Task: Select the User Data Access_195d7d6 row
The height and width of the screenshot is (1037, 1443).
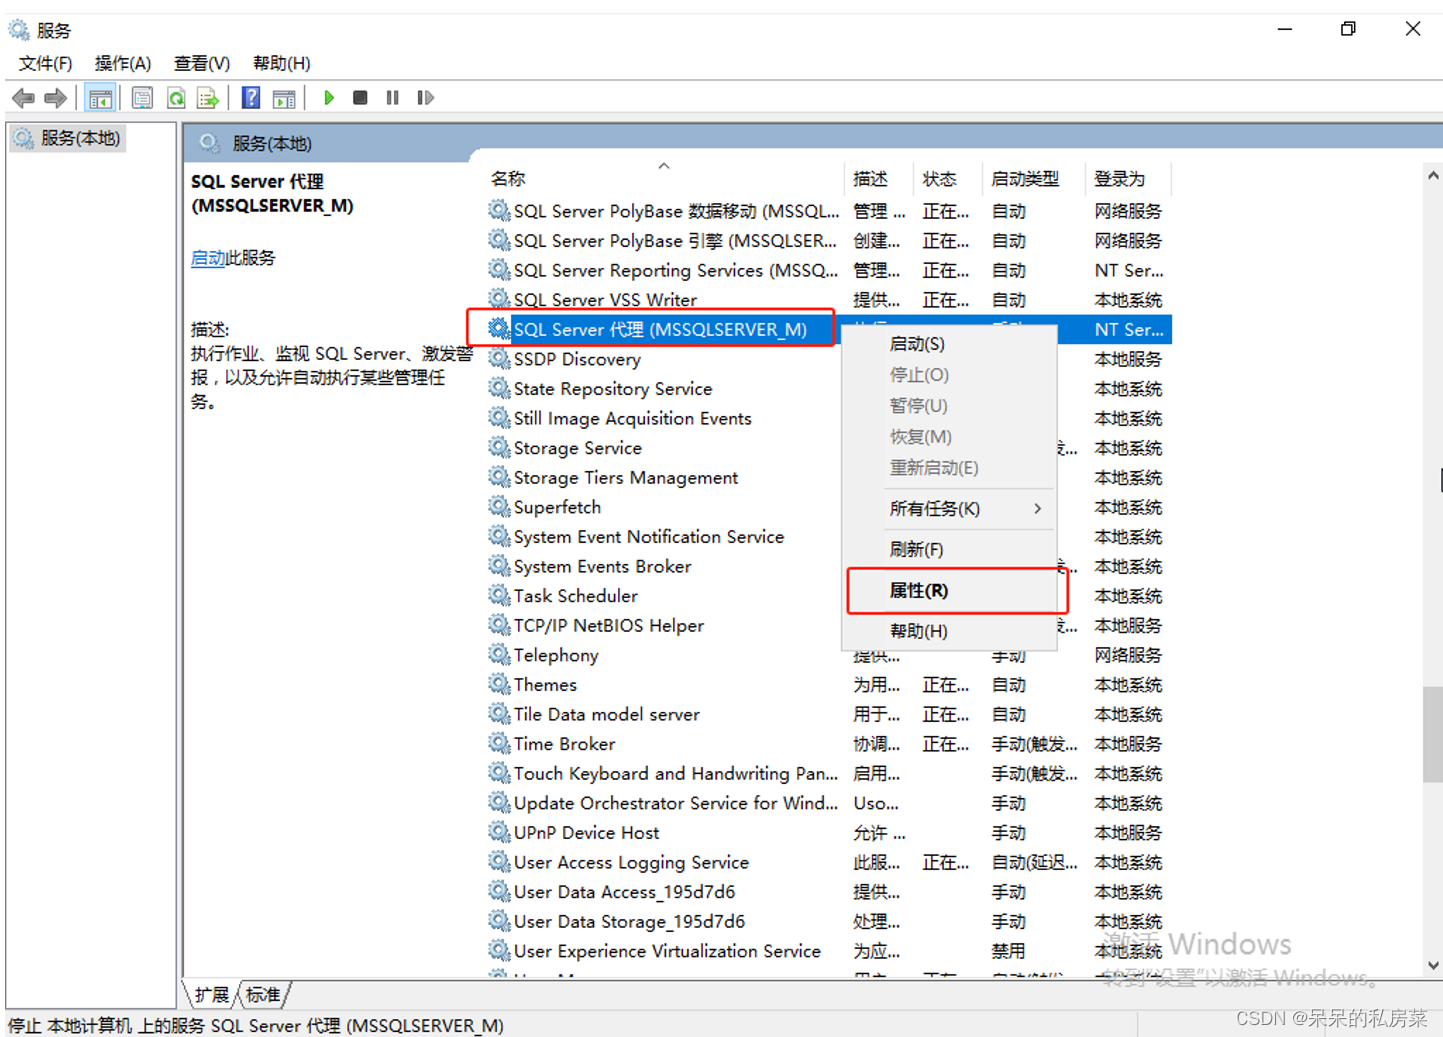Action: 829,891
